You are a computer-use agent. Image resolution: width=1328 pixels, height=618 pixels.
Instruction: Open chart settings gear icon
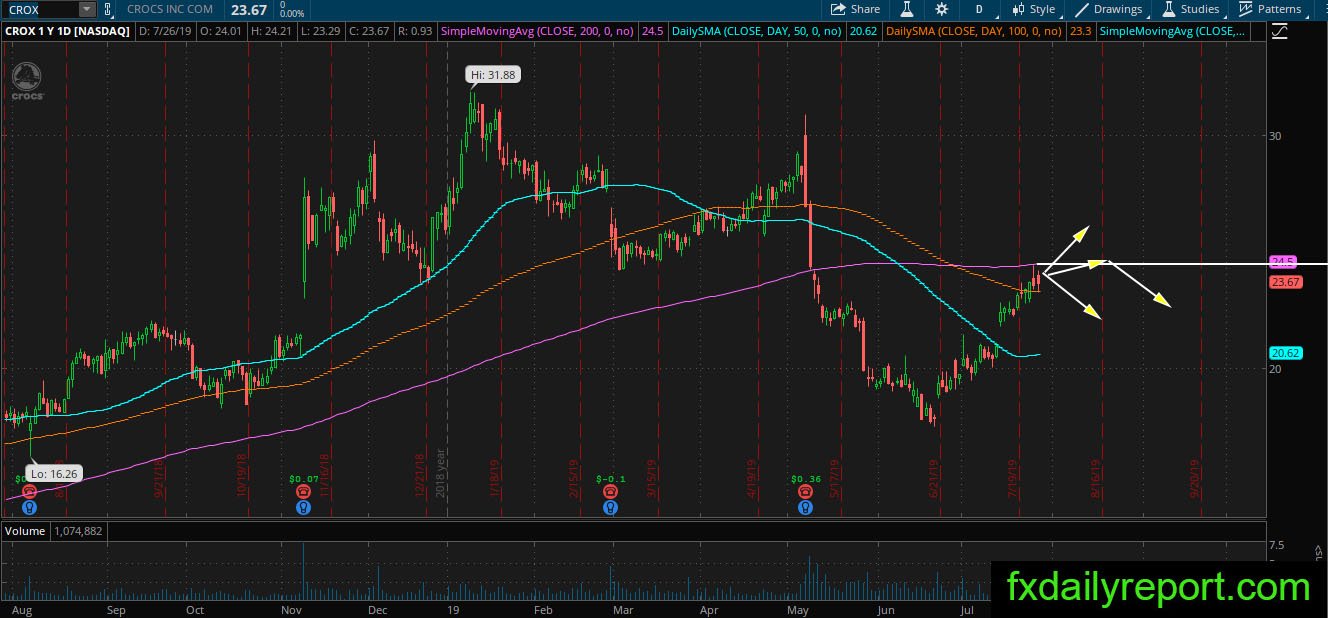tap(942, 9)
